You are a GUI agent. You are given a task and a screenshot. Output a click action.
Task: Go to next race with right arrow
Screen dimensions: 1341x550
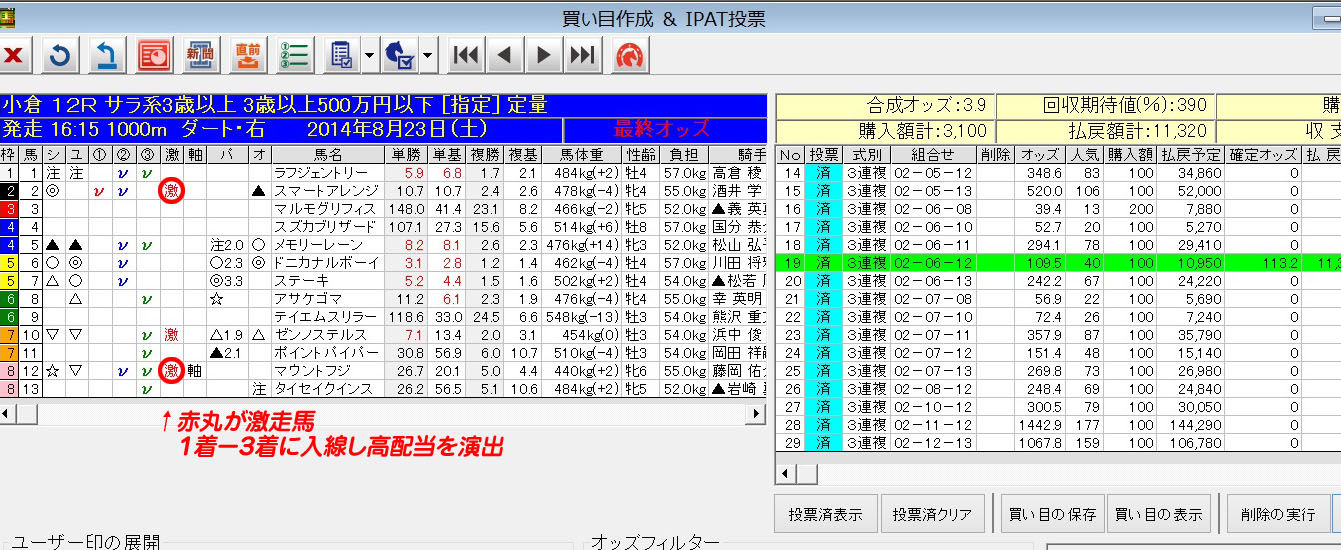tap(543, 55)
